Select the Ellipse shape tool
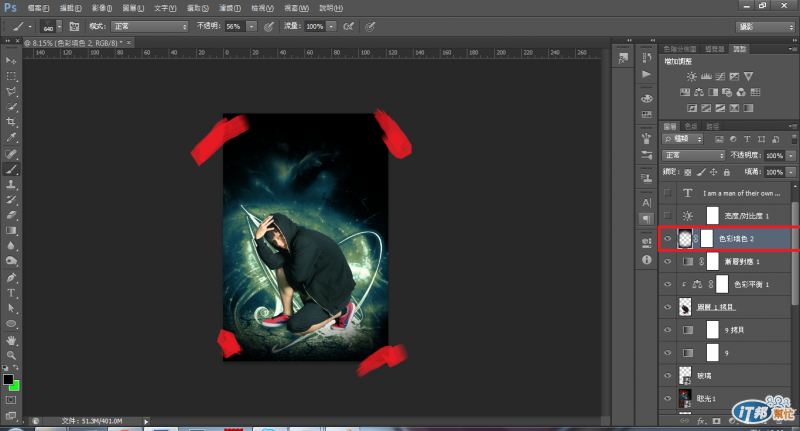 pyautogui.click(x=11, y=323)
